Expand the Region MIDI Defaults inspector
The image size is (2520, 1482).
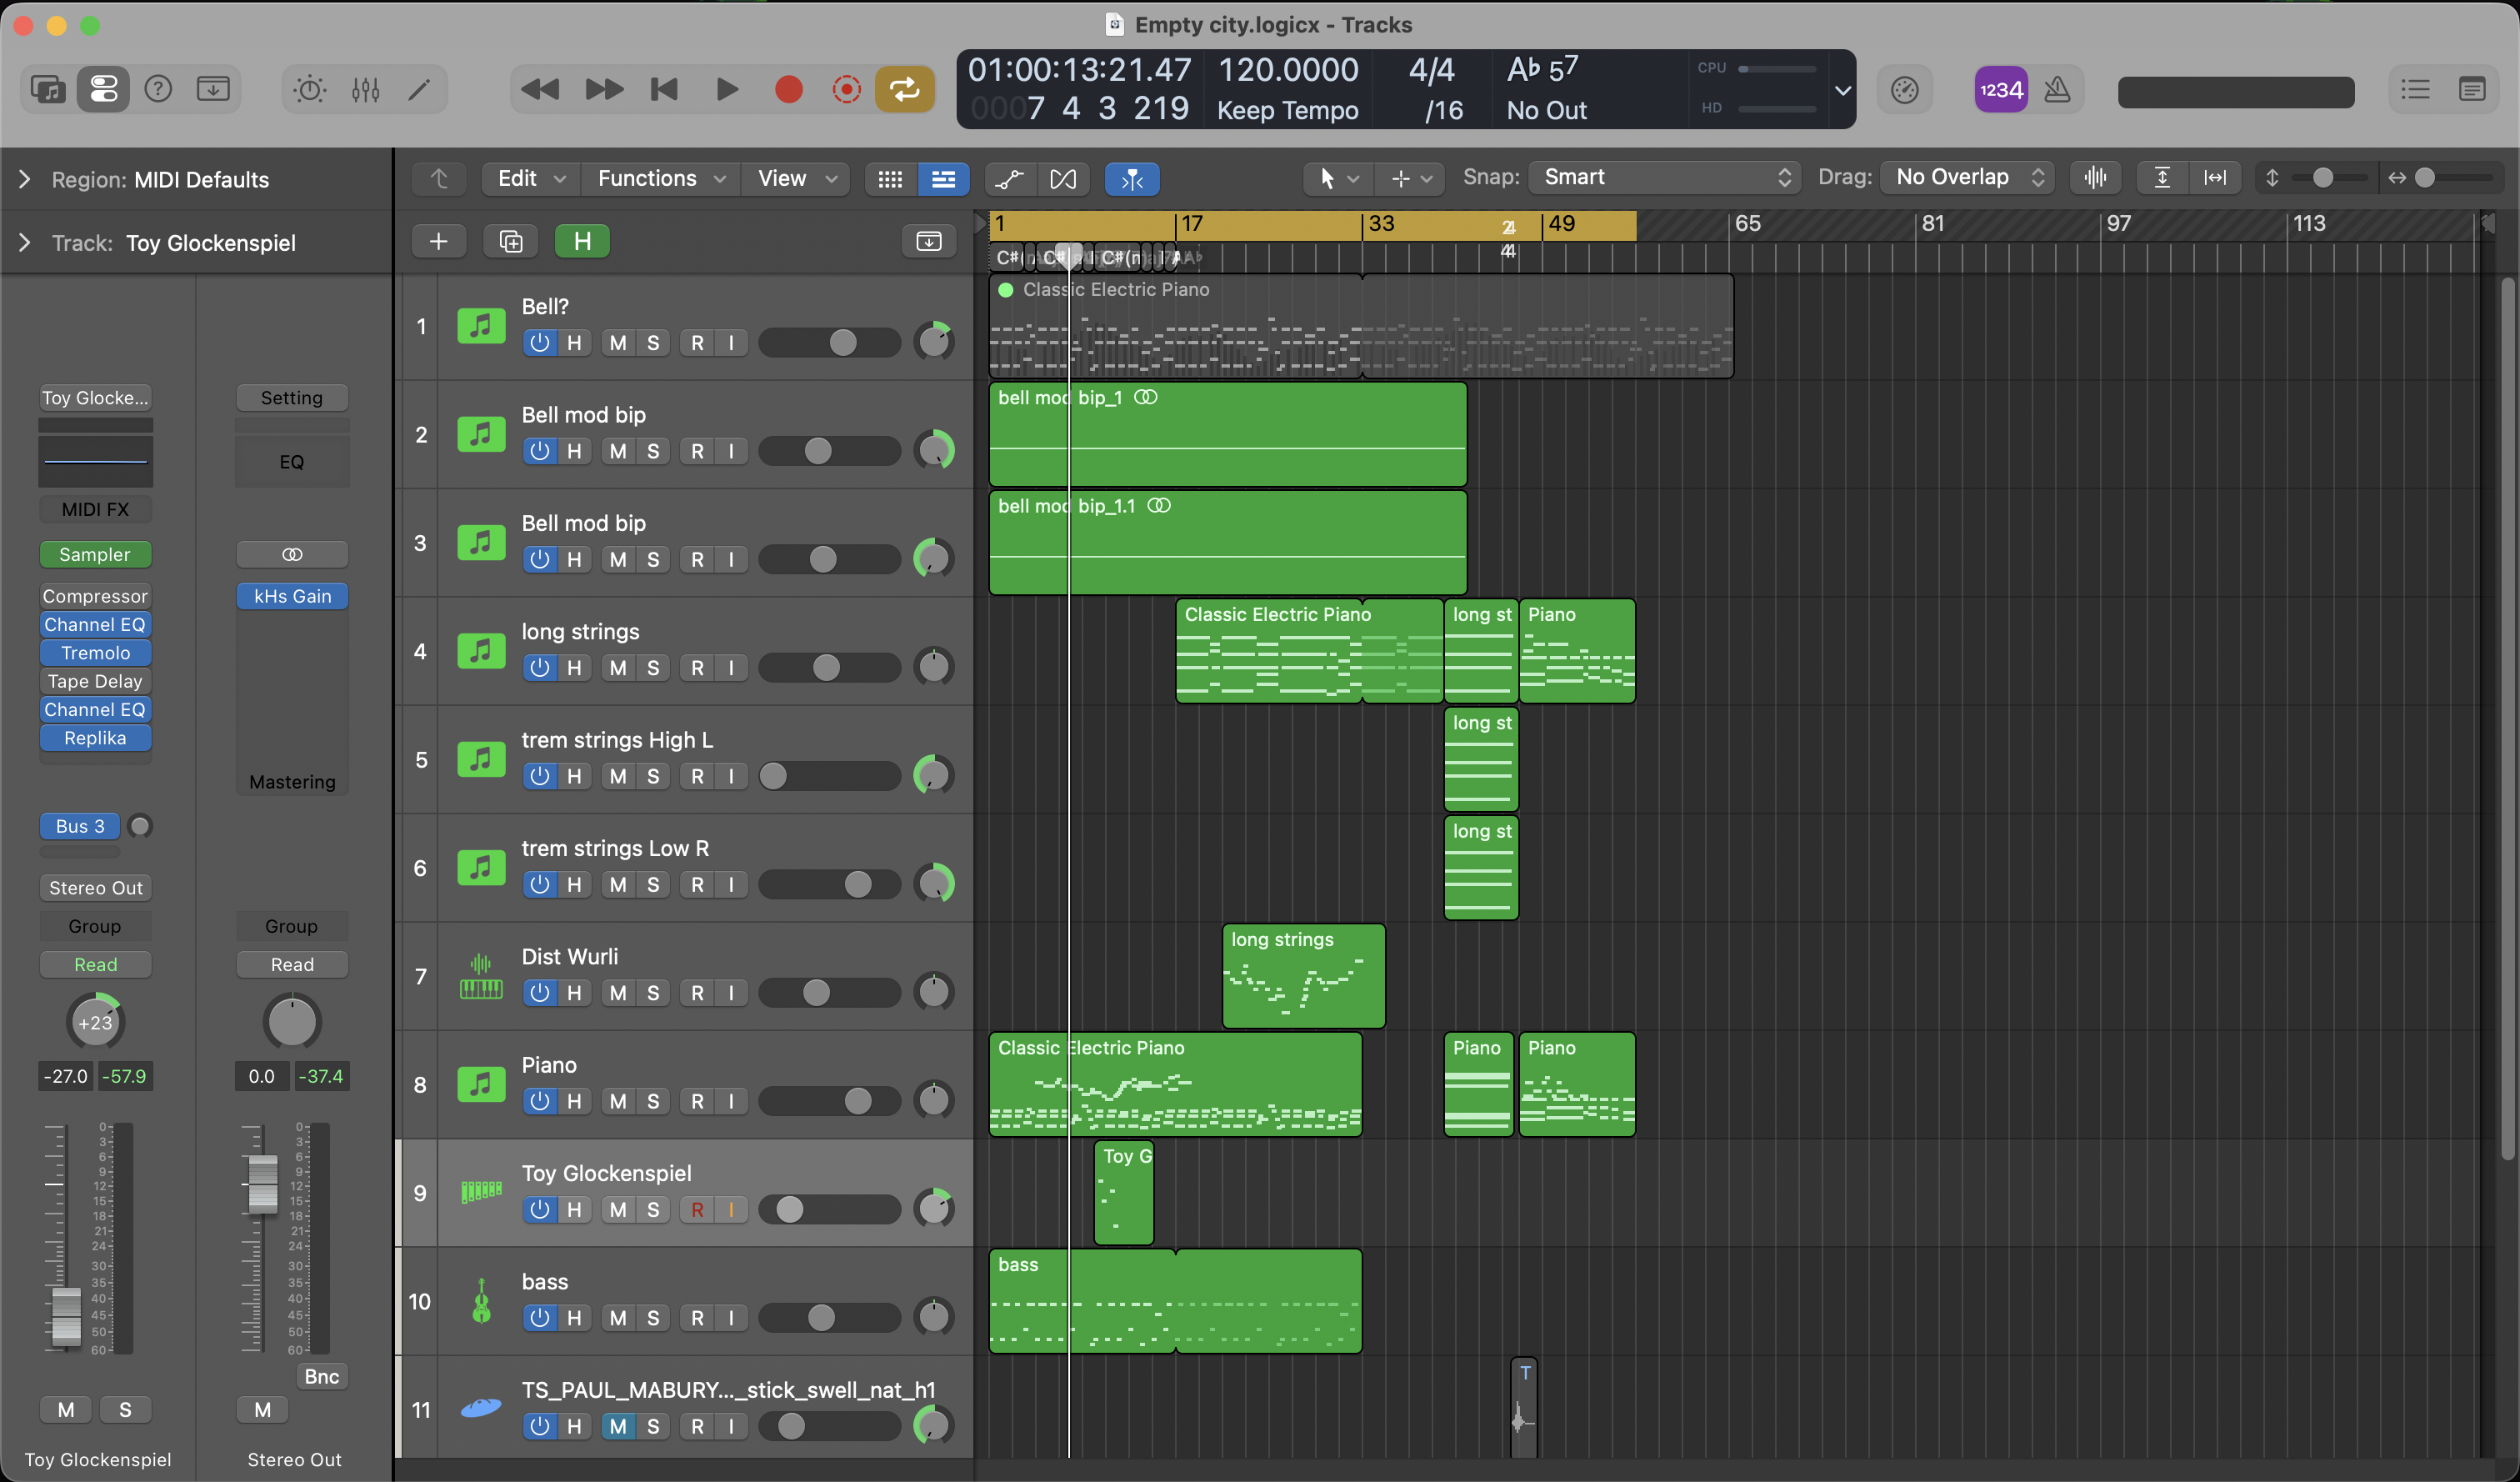pyautogui.click(x=25, y=180)
